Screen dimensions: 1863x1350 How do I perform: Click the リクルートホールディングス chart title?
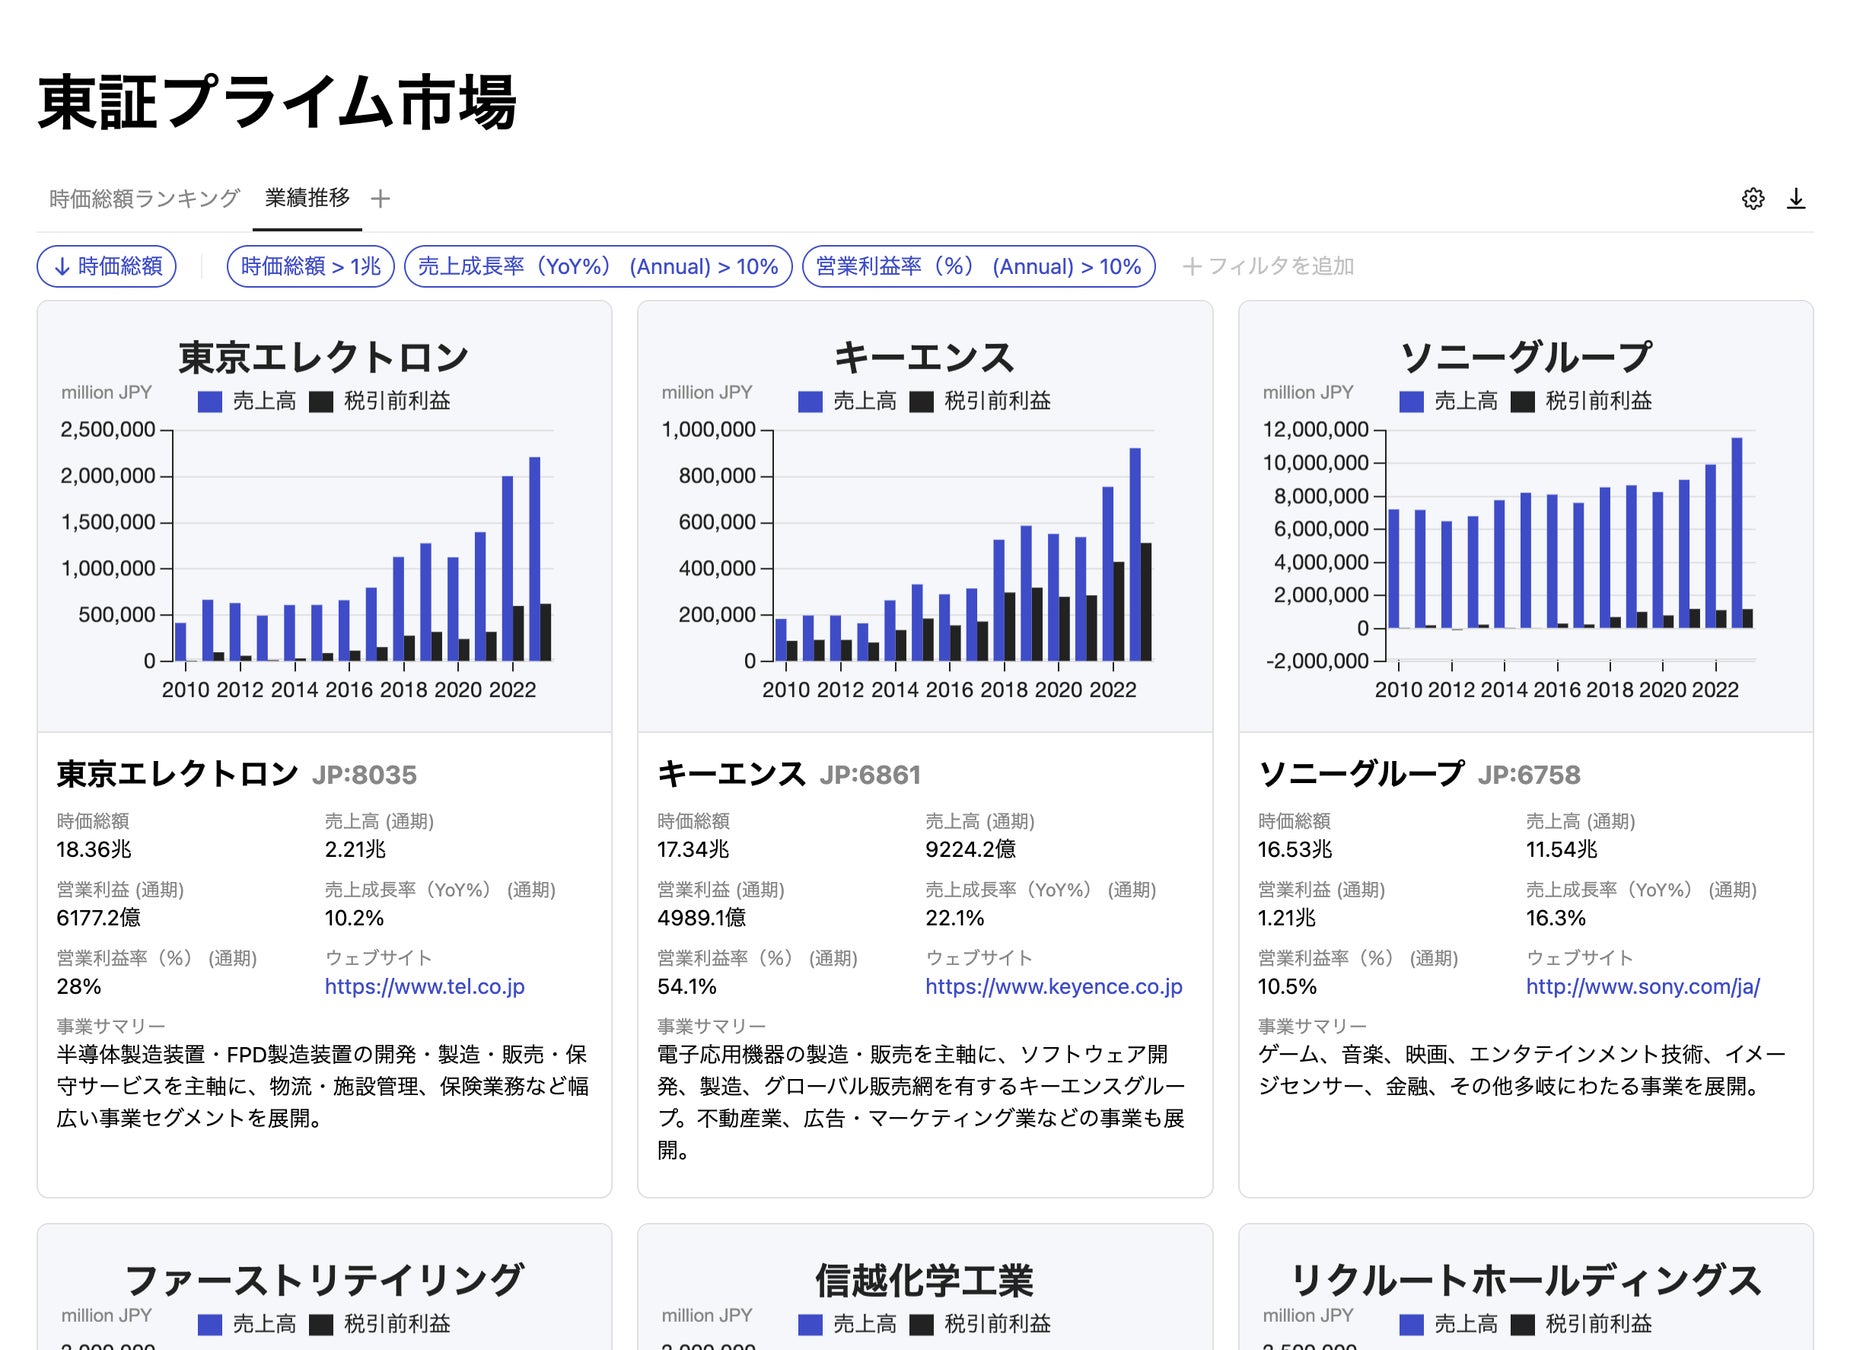pos(1525,1280)
